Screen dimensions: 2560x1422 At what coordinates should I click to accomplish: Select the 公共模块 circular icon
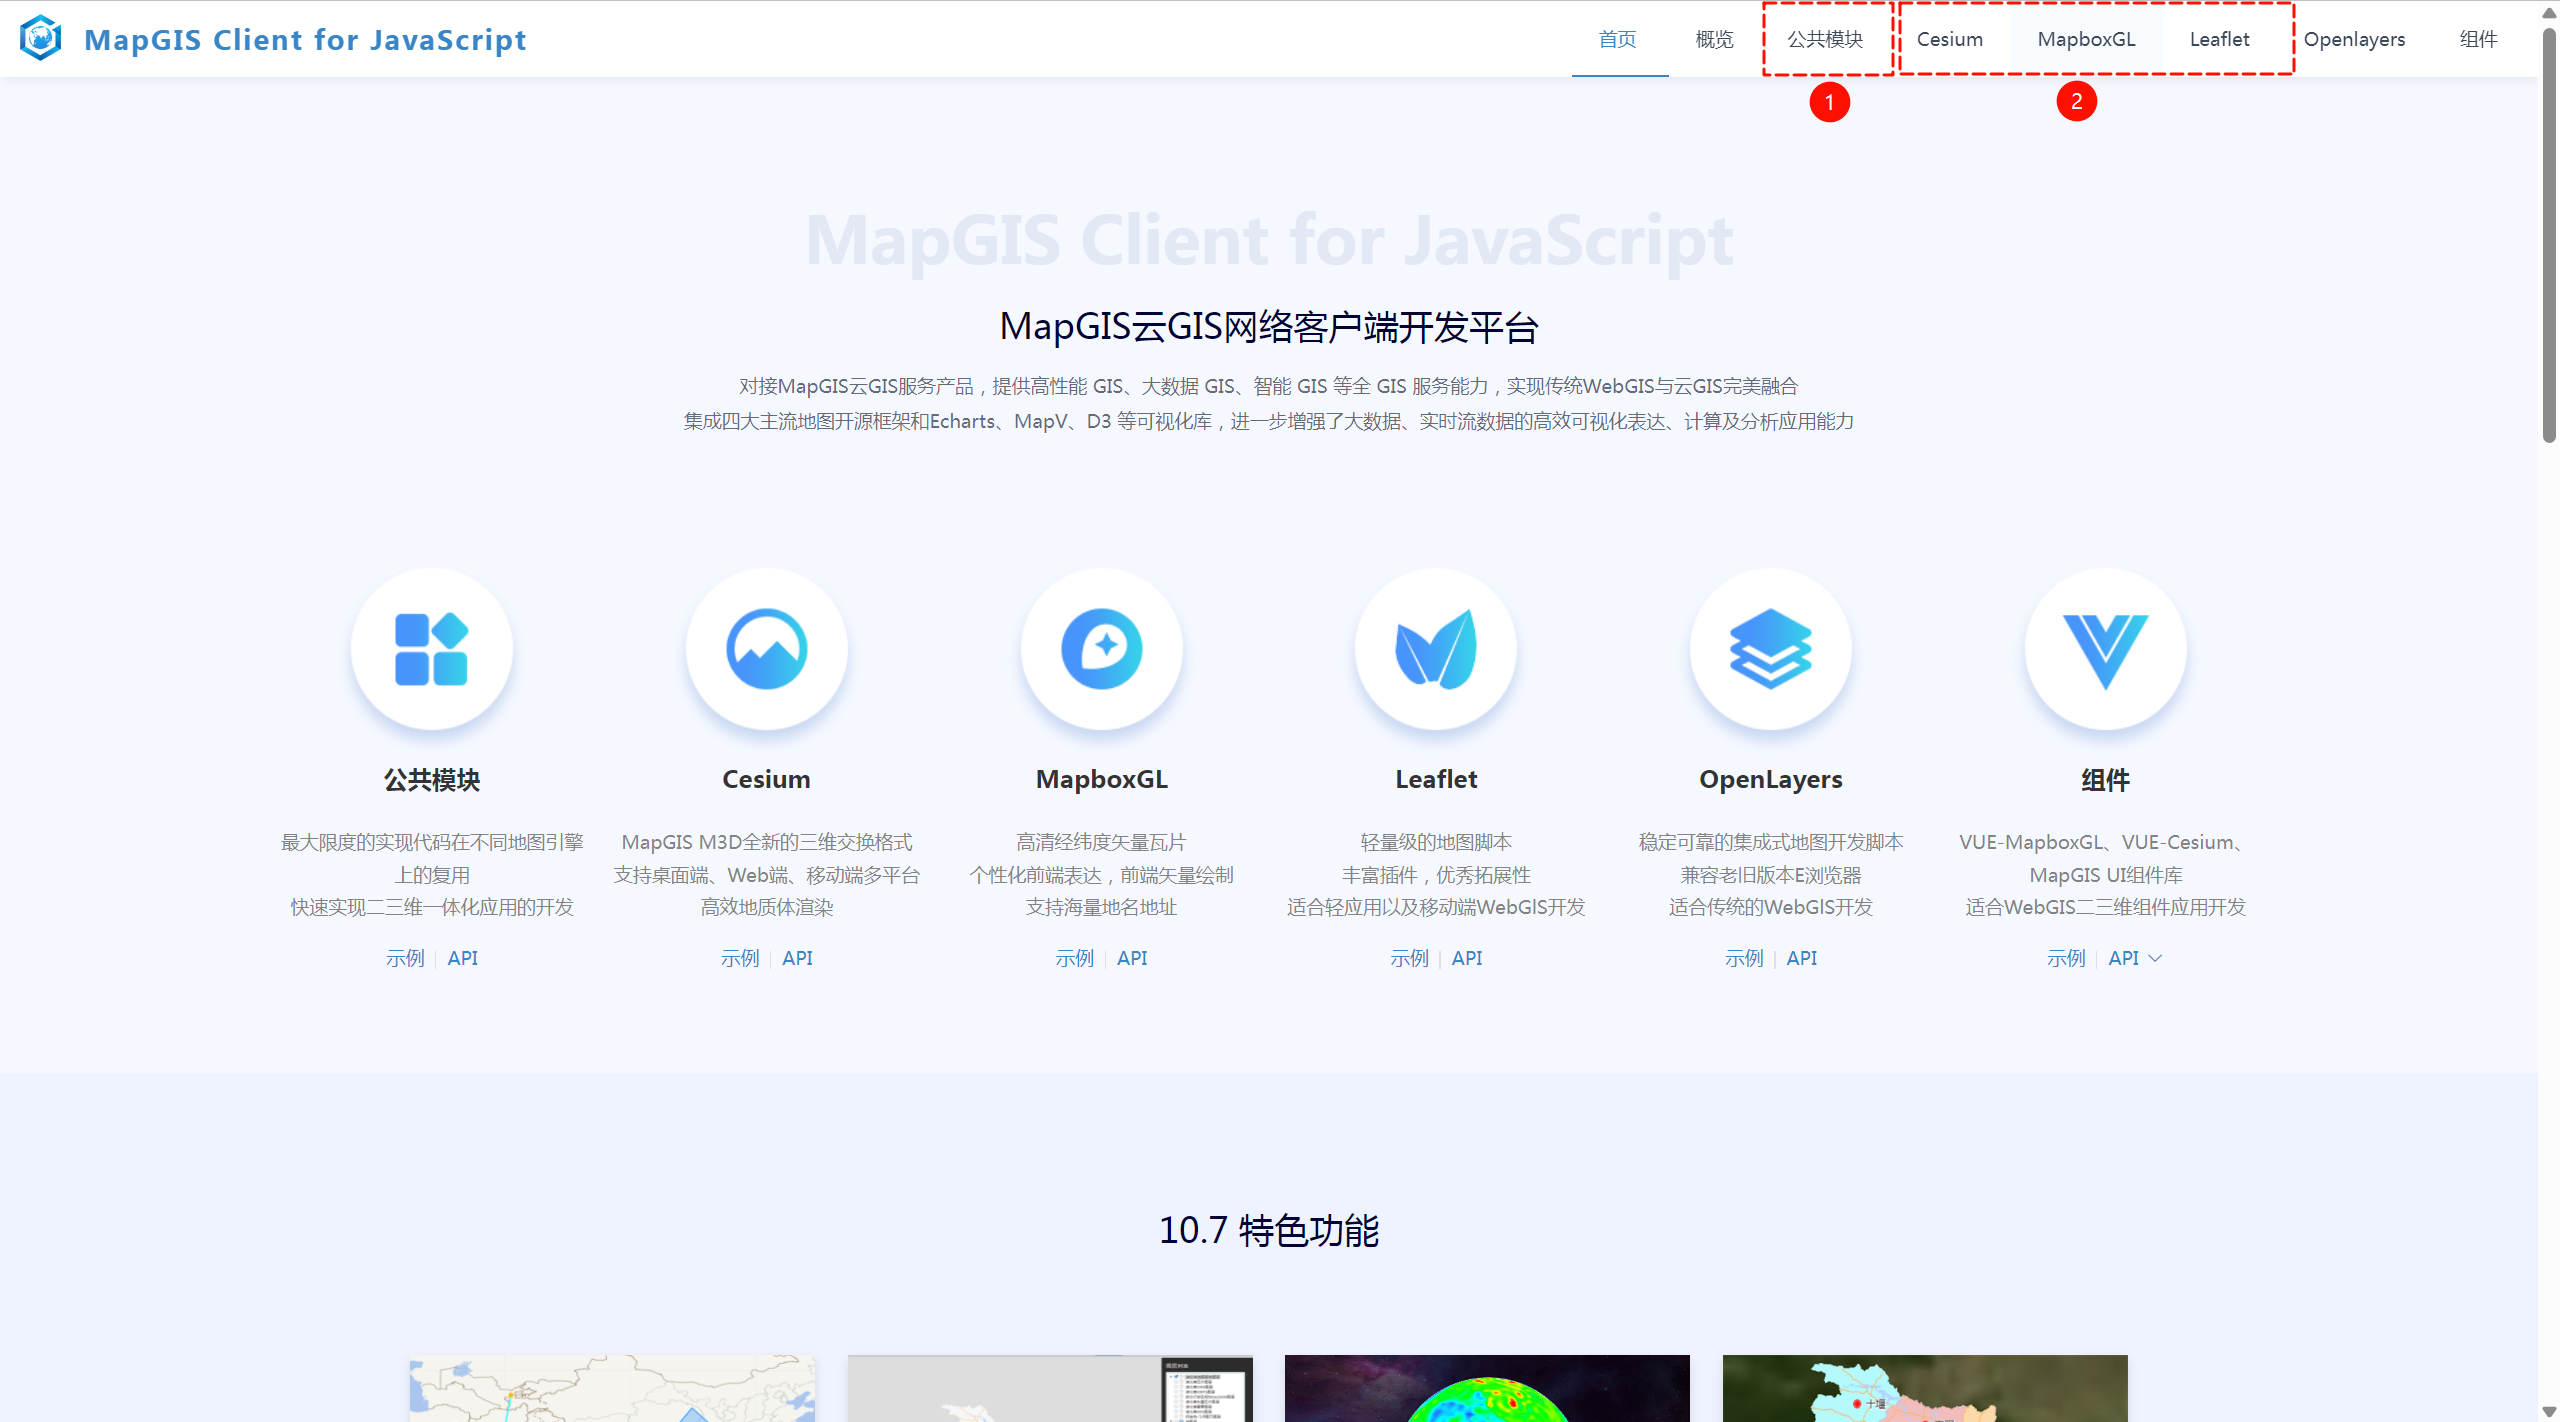[431, 648]
